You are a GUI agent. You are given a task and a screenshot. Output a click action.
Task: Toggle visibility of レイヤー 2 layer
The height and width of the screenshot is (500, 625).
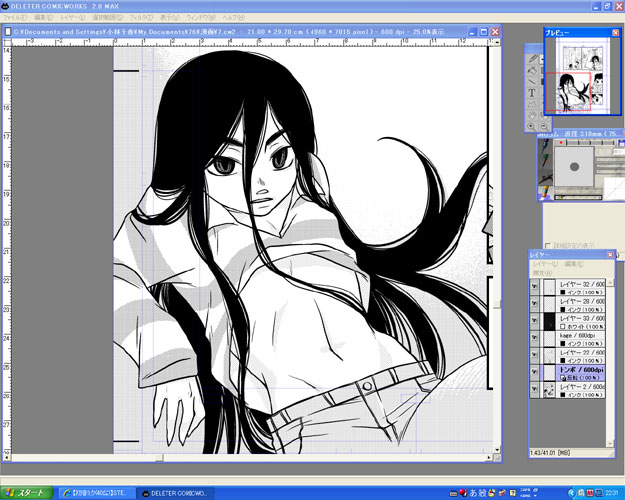click(x=535, y=389)
